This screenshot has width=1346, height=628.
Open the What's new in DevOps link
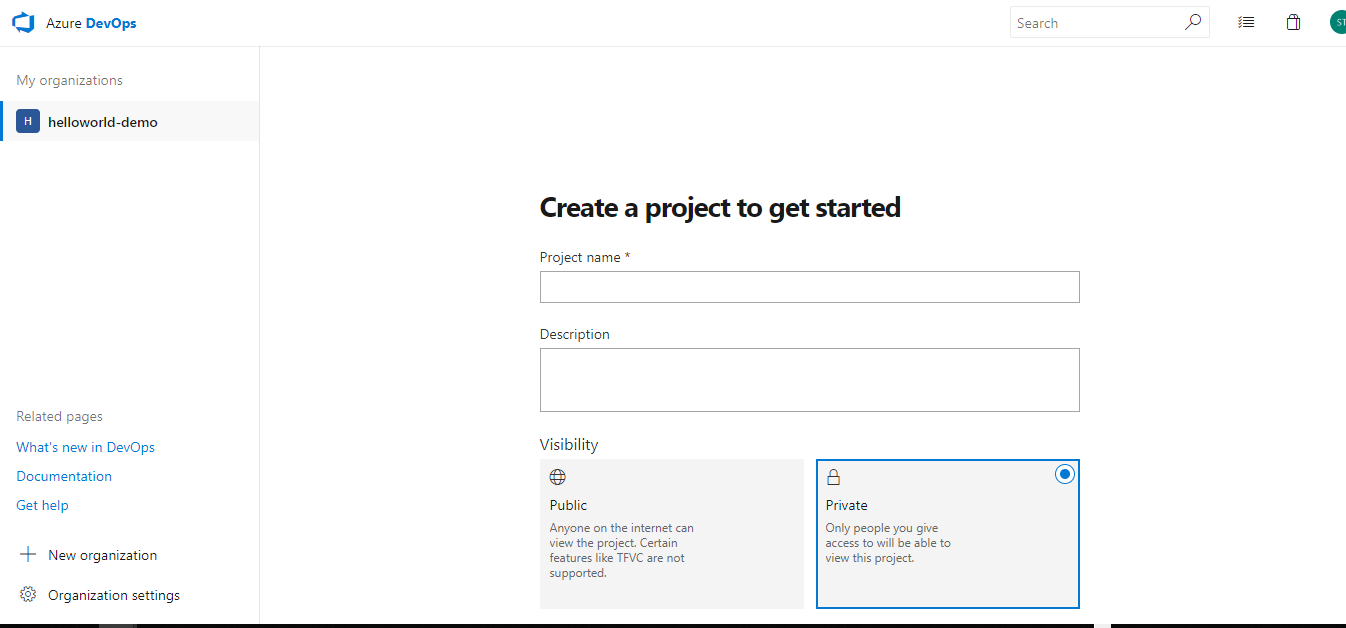pyautogui.click(x=85, y=447)
